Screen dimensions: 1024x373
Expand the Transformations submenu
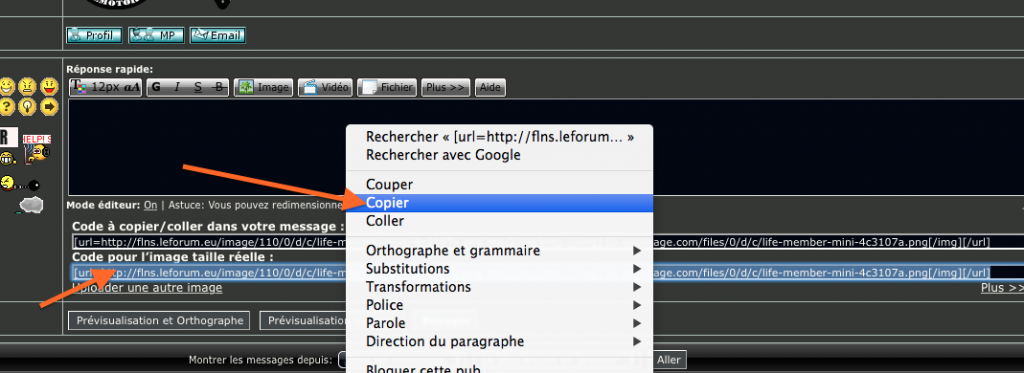point(500,287)
